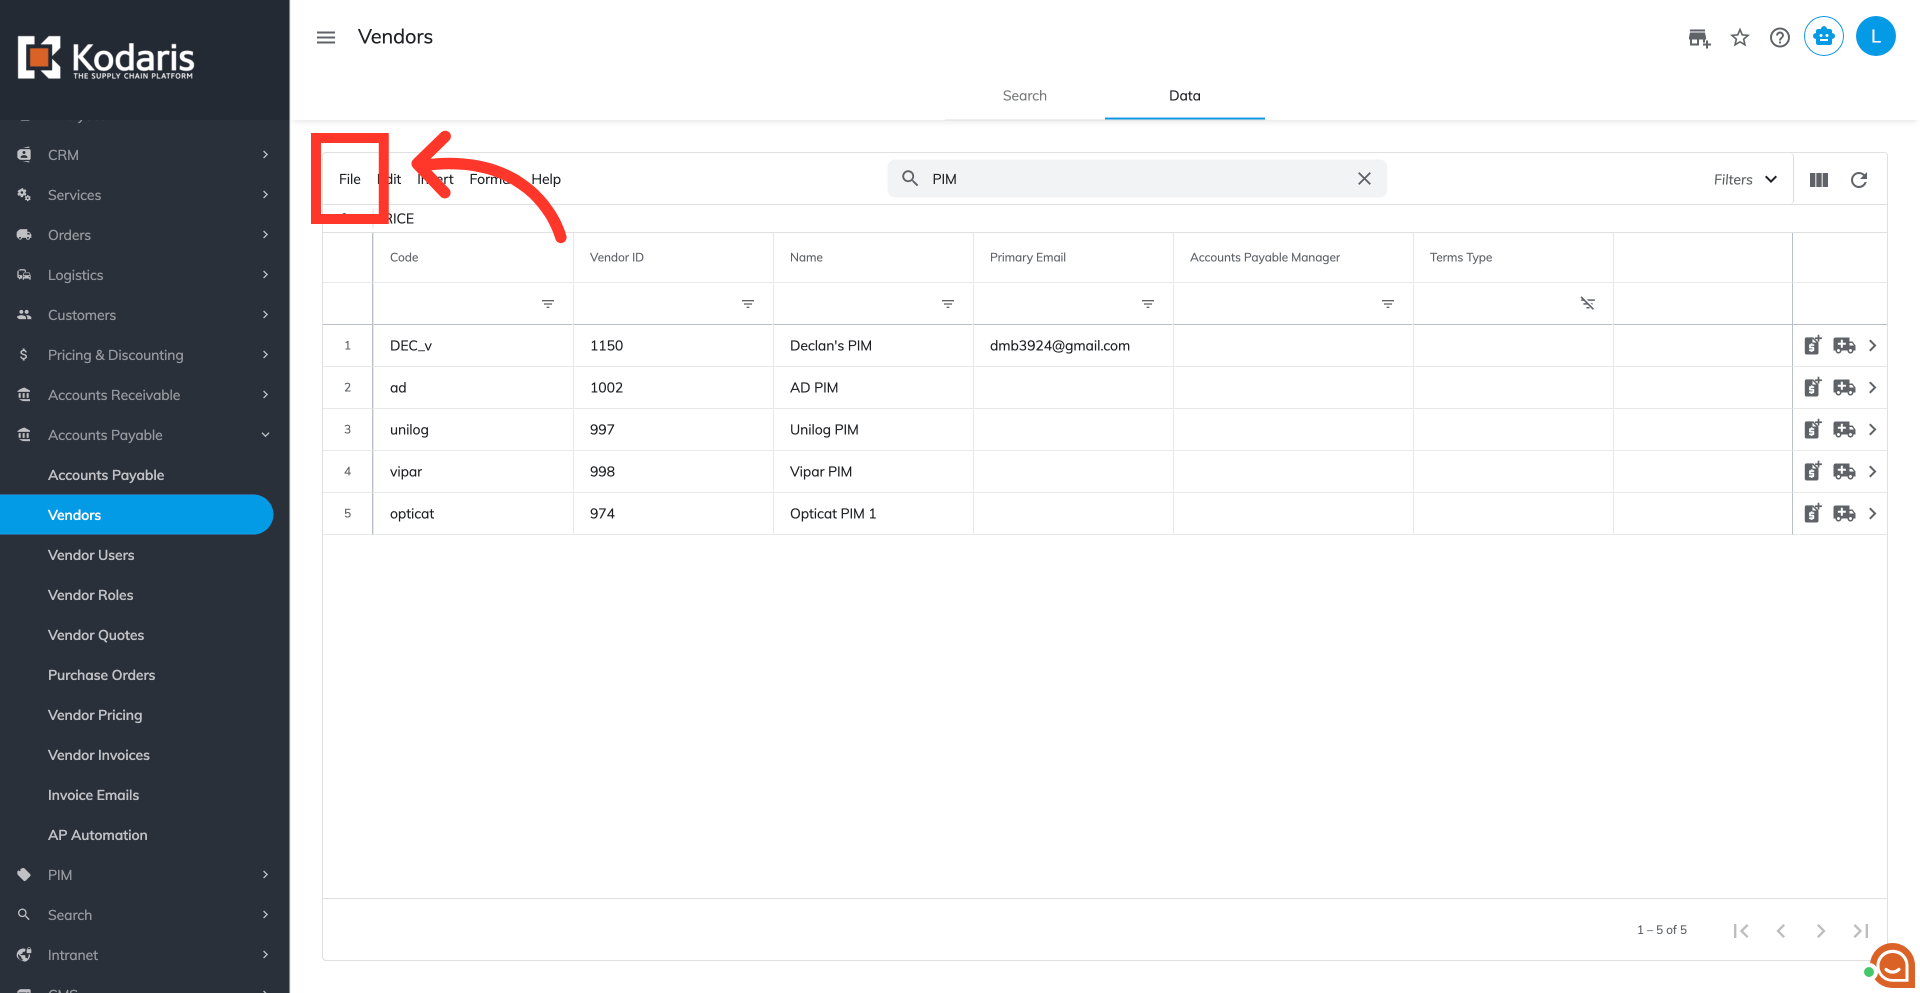Expand the Services sidebar section
Screen dimensions: 1920x993
tap(145, 195)
